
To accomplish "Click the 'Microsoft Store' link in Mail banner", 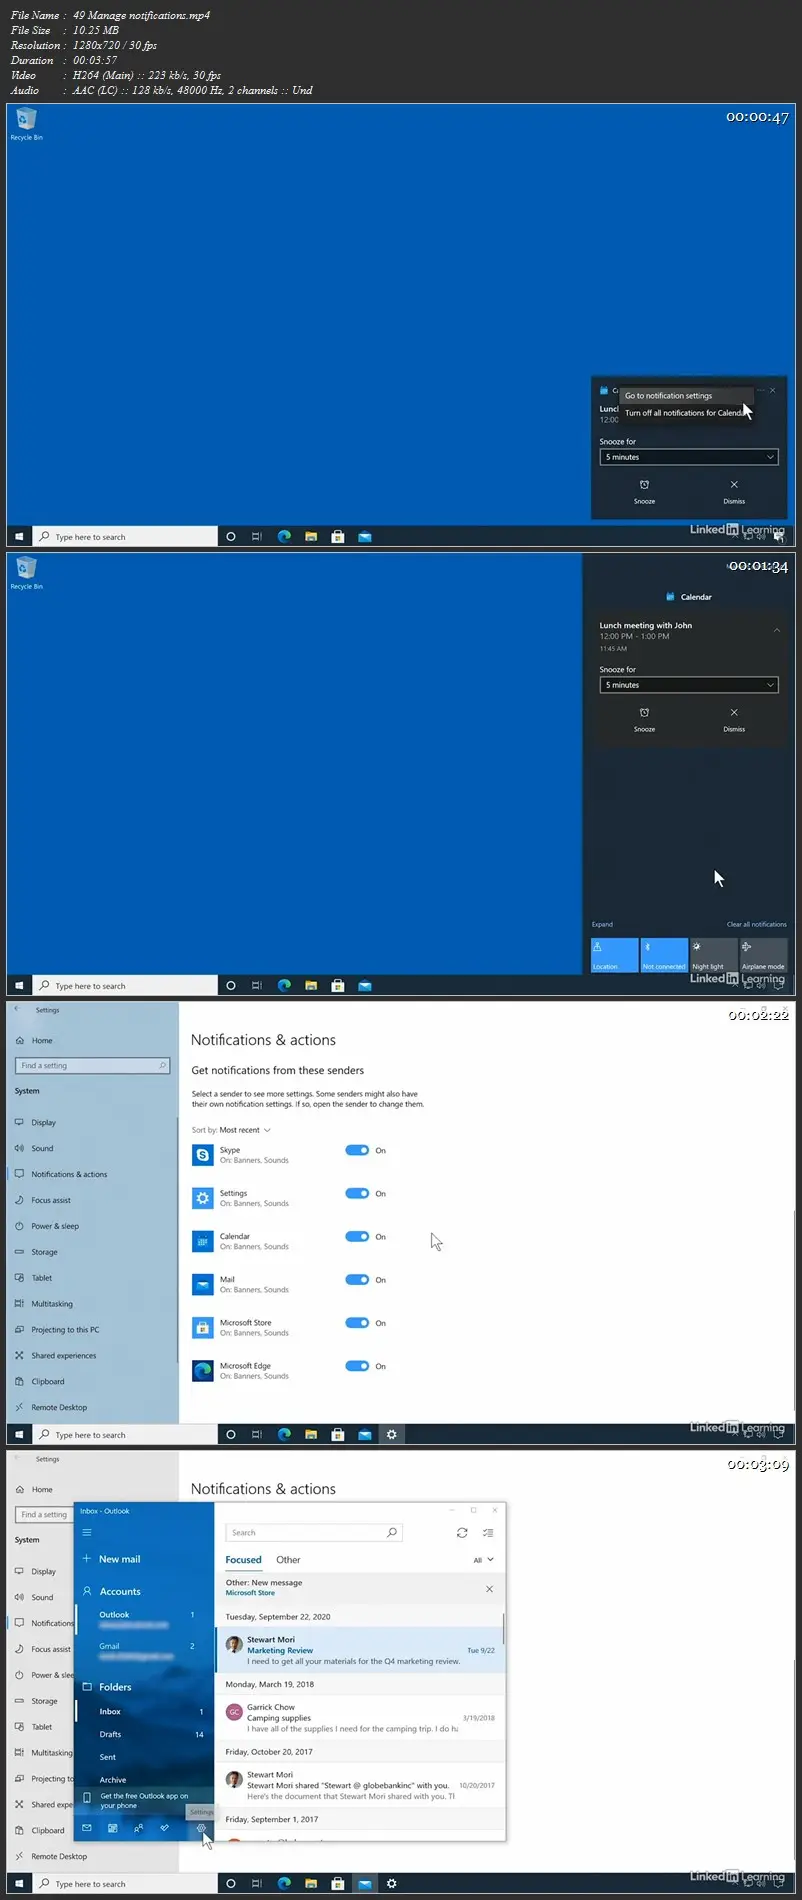I will [x=250, y=1593].
